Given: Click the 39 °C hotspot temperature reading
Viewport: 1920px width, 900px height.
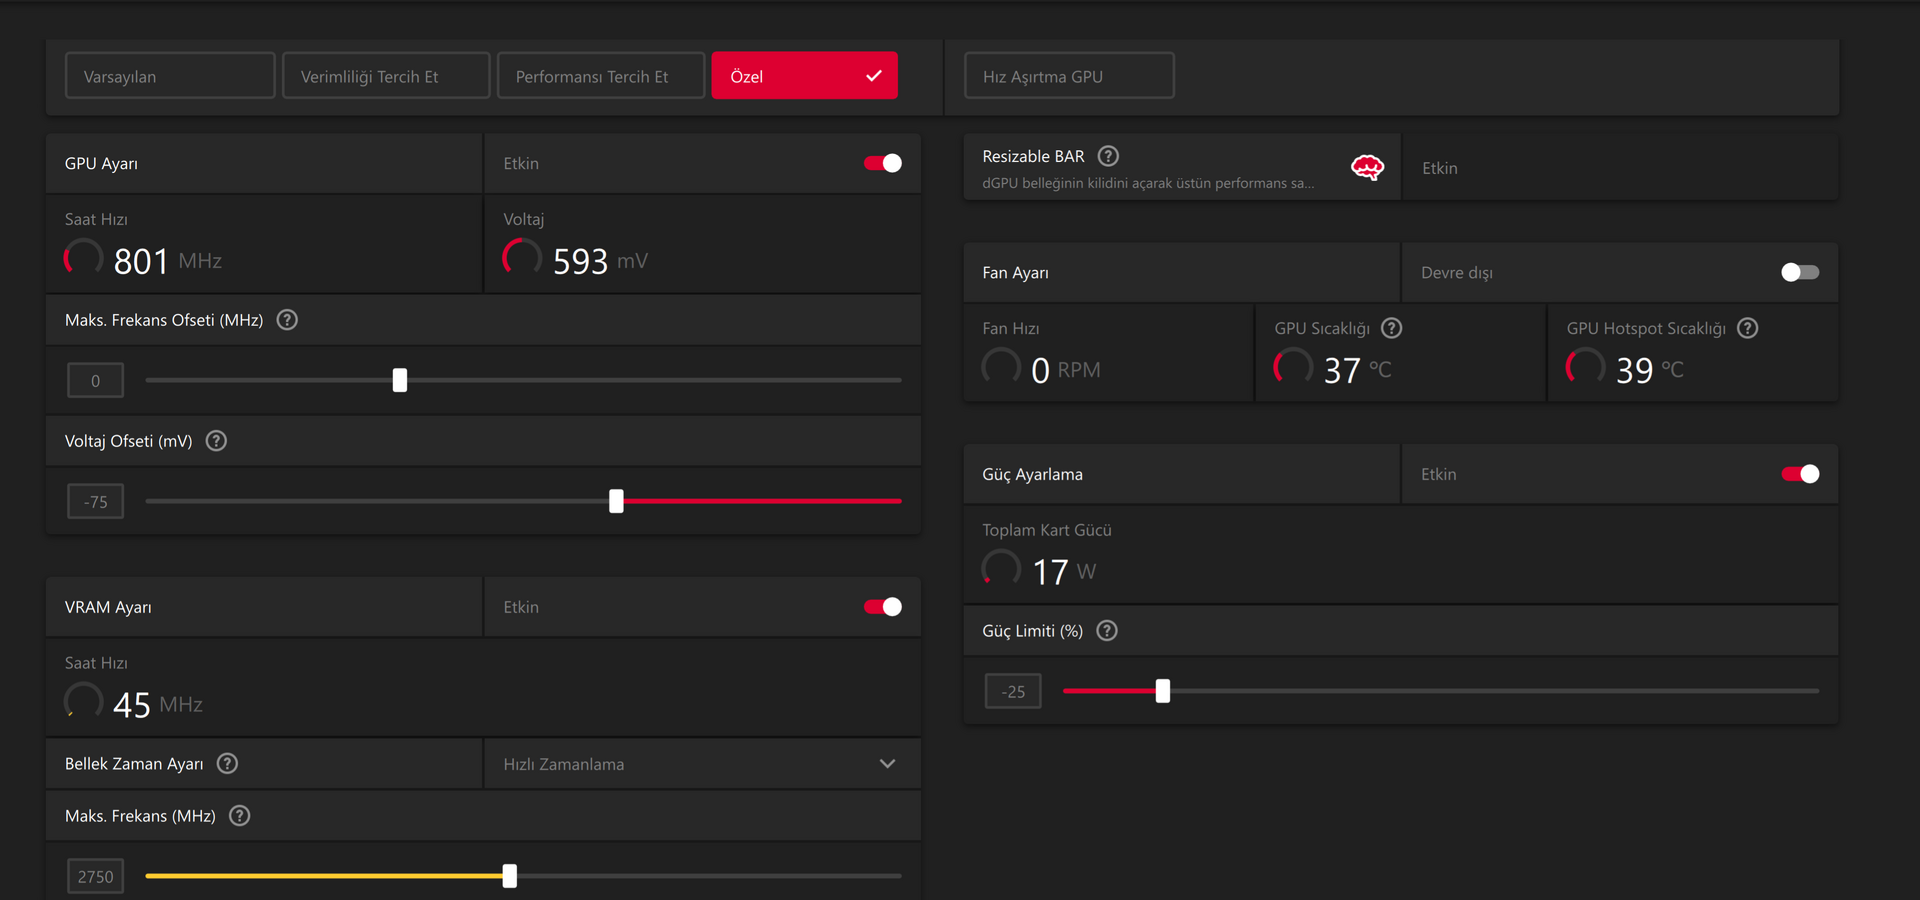Looking at the screenshot, I should 1650,370.
